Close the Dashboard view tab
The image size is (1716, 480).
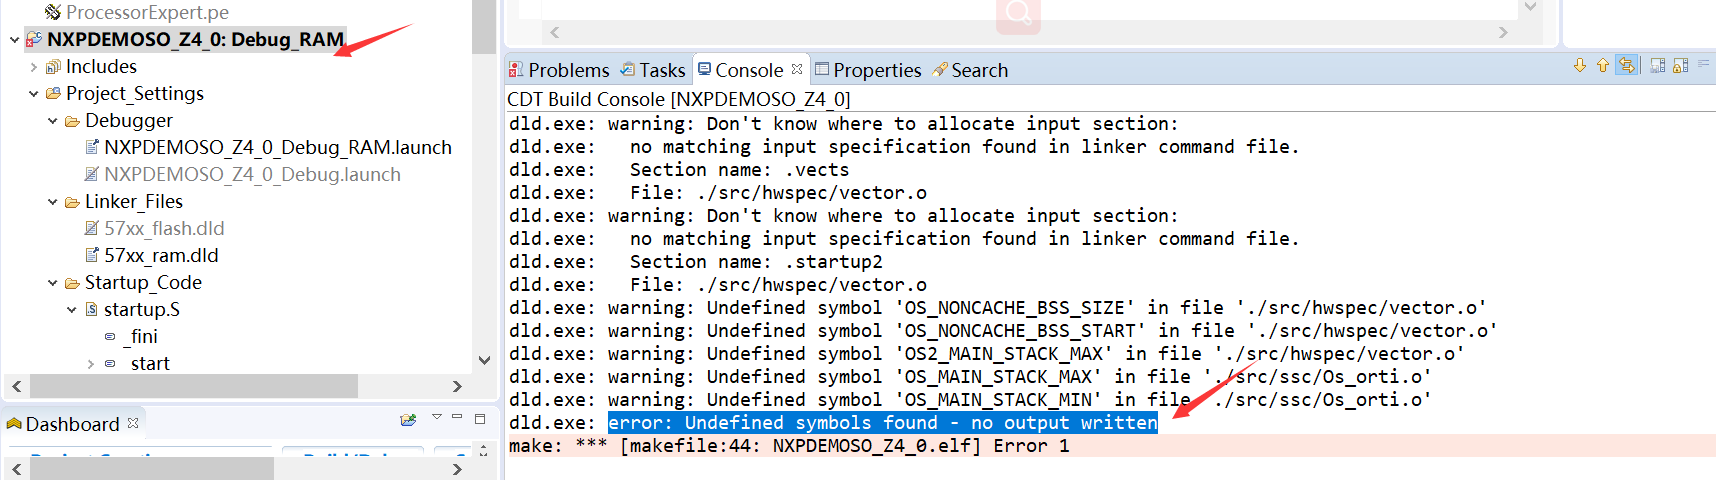click(x=133, y=423)
